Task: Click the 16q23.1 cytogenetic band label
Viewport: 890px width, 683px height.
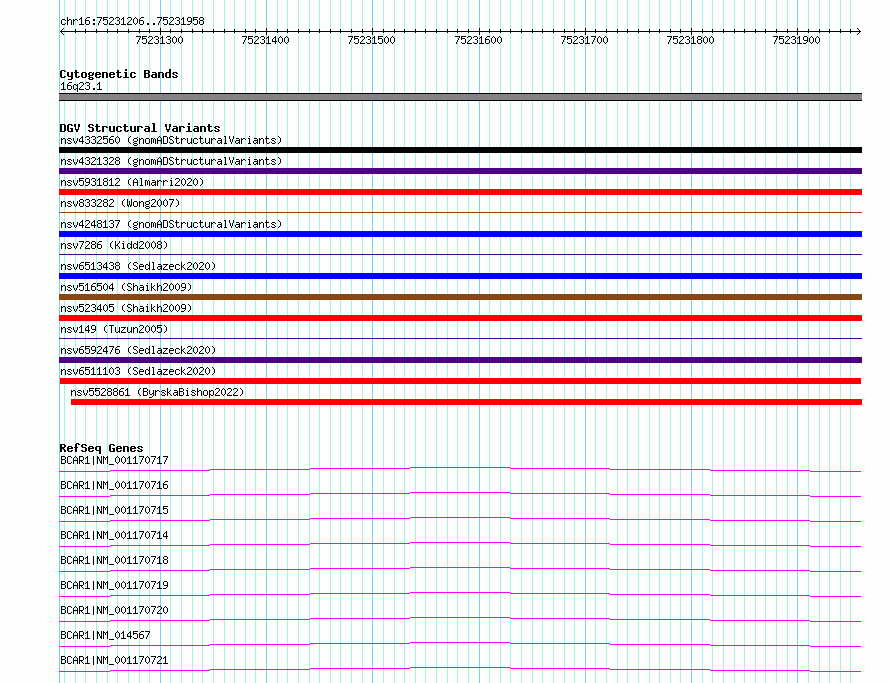Action: 81,86
